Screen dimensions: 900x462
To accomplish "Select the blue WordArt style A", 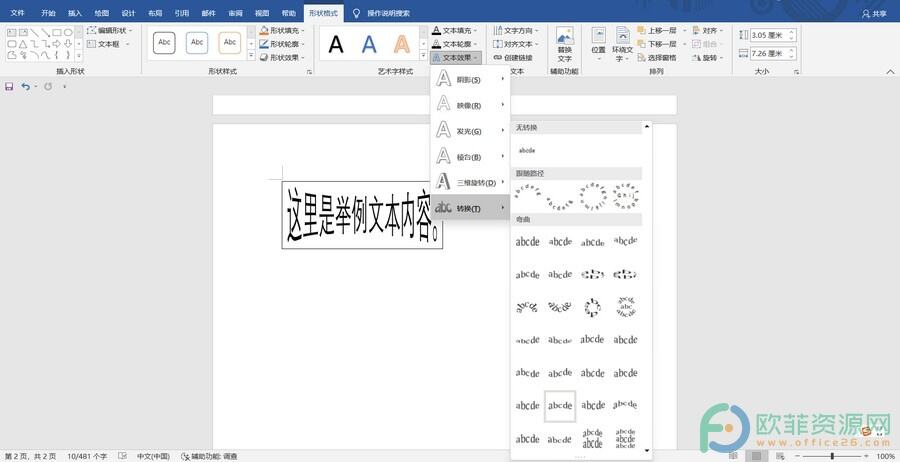I will point(369,44).
